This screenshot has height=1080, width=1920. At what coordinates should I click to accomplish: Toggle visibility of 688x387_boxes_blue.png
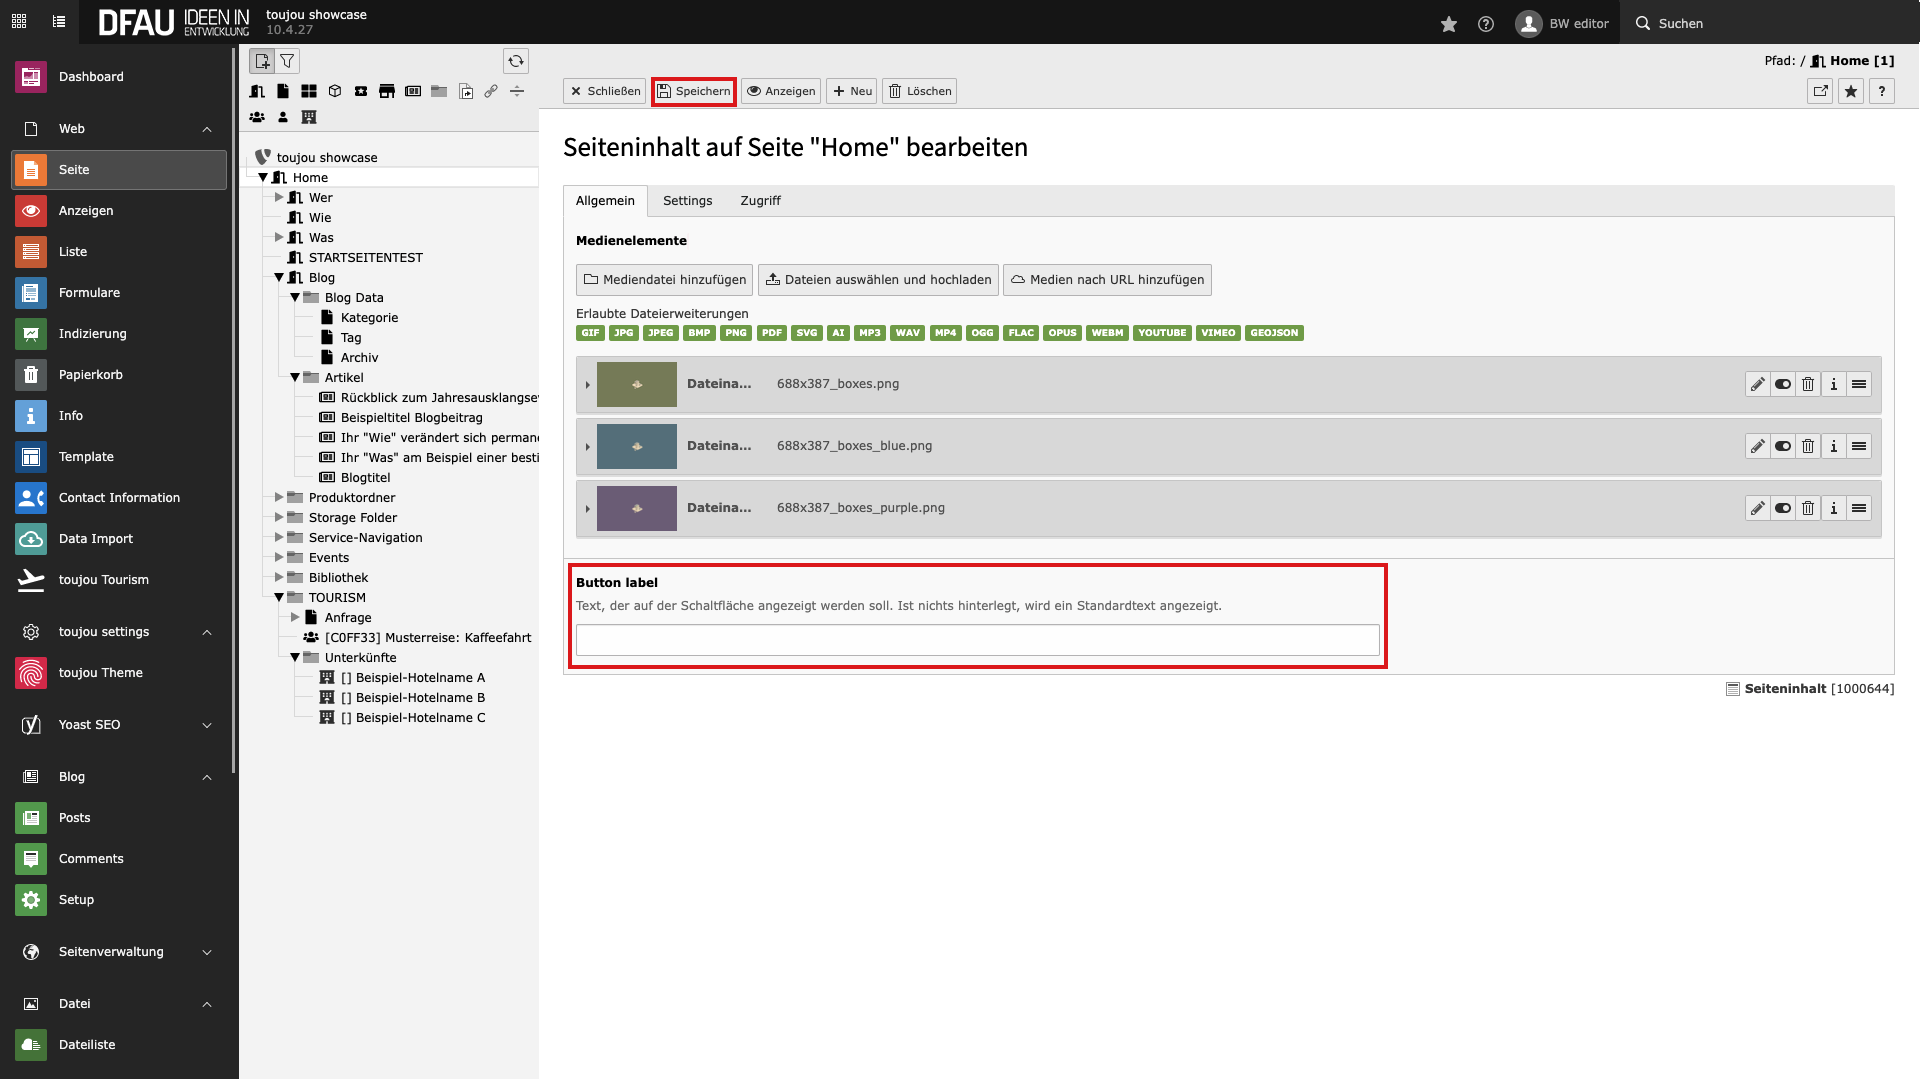coord(1783,446)
